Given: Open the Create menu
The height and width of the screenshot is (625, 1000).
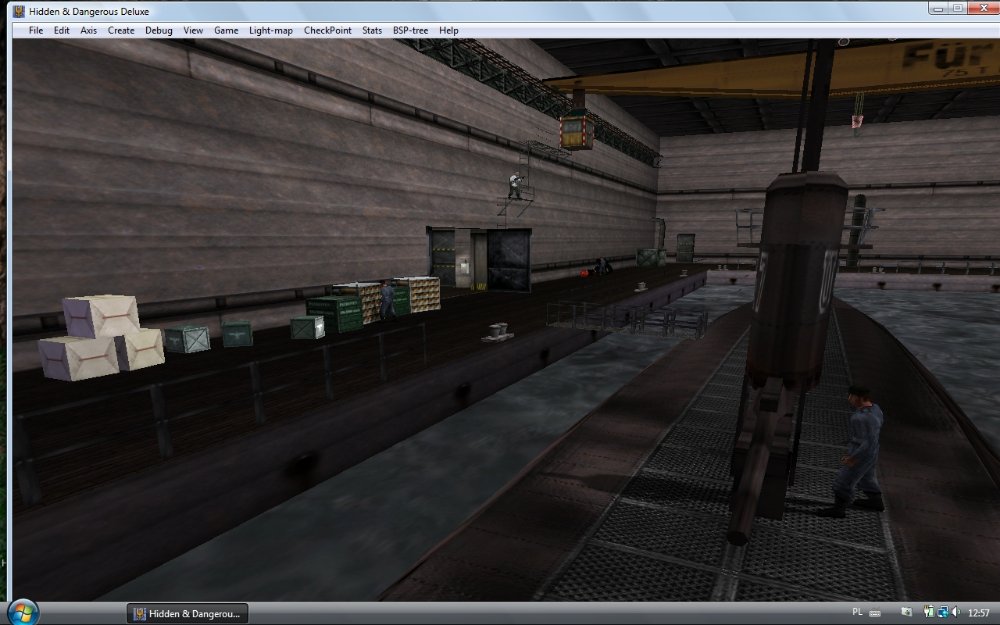Looking at the screenshot, I should 121,30.
